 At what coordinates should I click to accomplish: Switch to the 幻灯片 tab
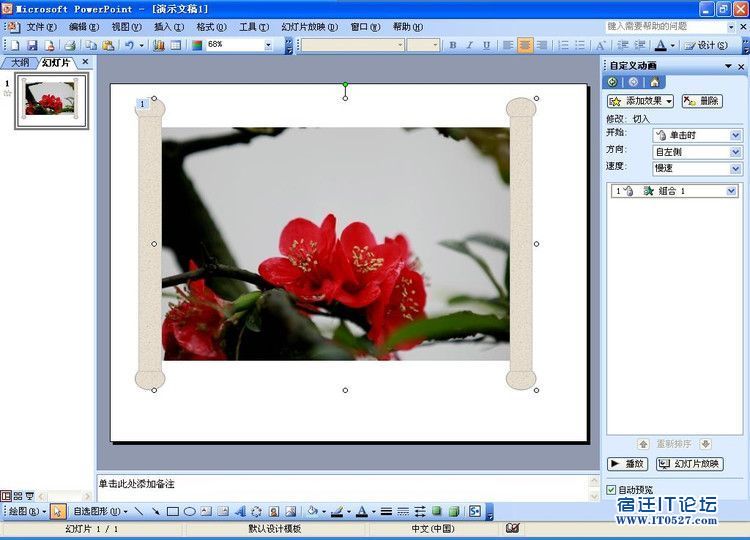[x=55, y=62]
